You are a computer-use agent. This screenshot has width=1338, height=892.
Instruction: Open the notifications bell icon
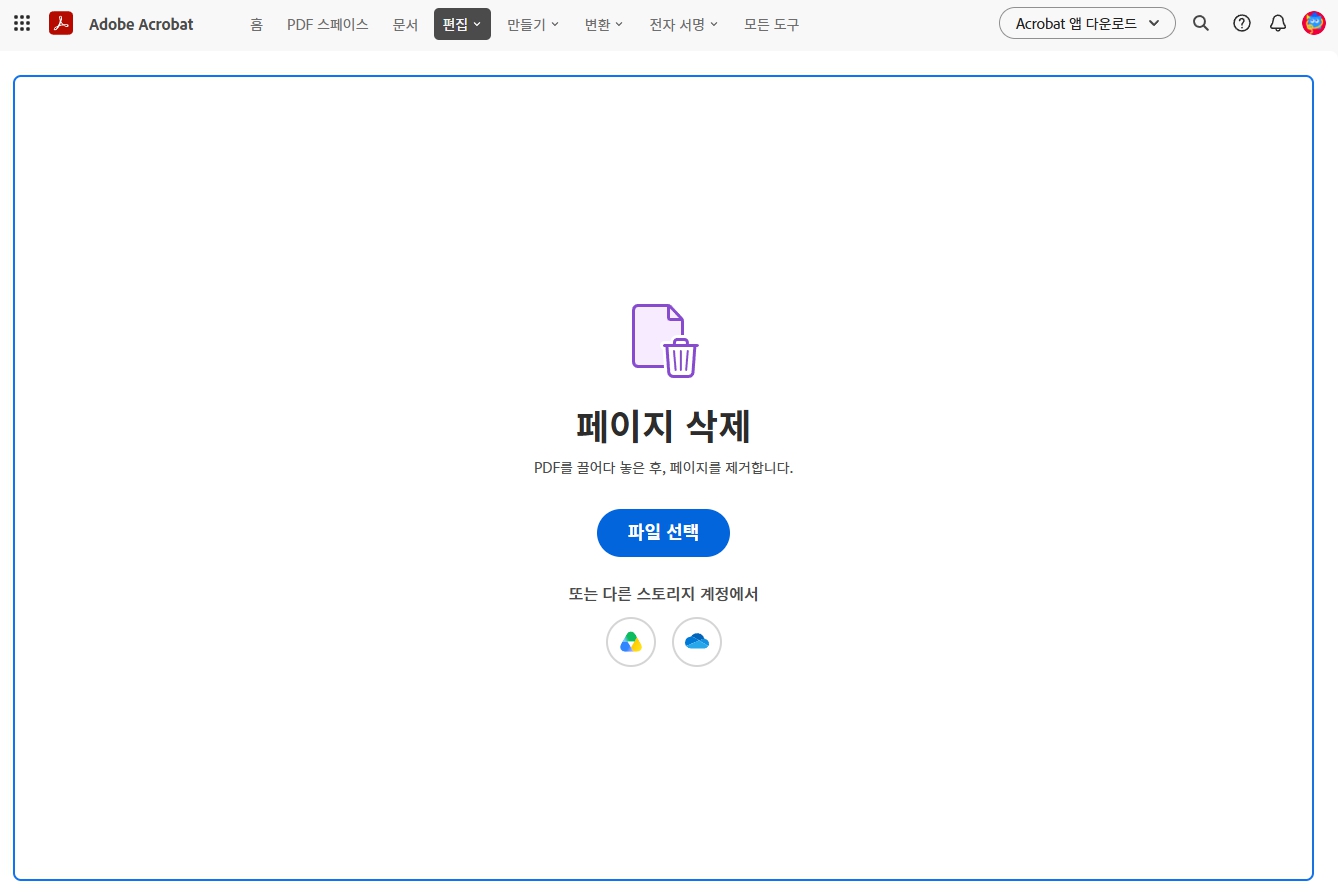tap(1278, 23)
